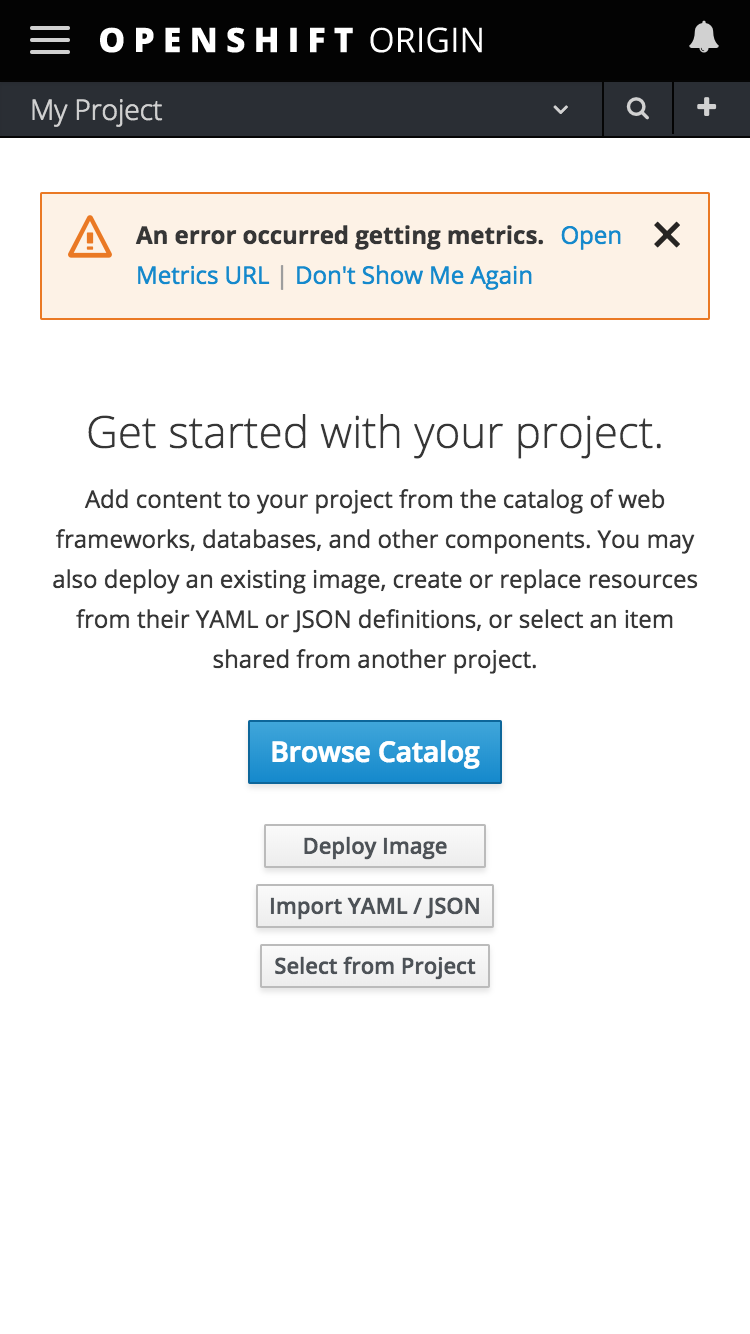Open Import YAML / JSON

pos(374,905)
